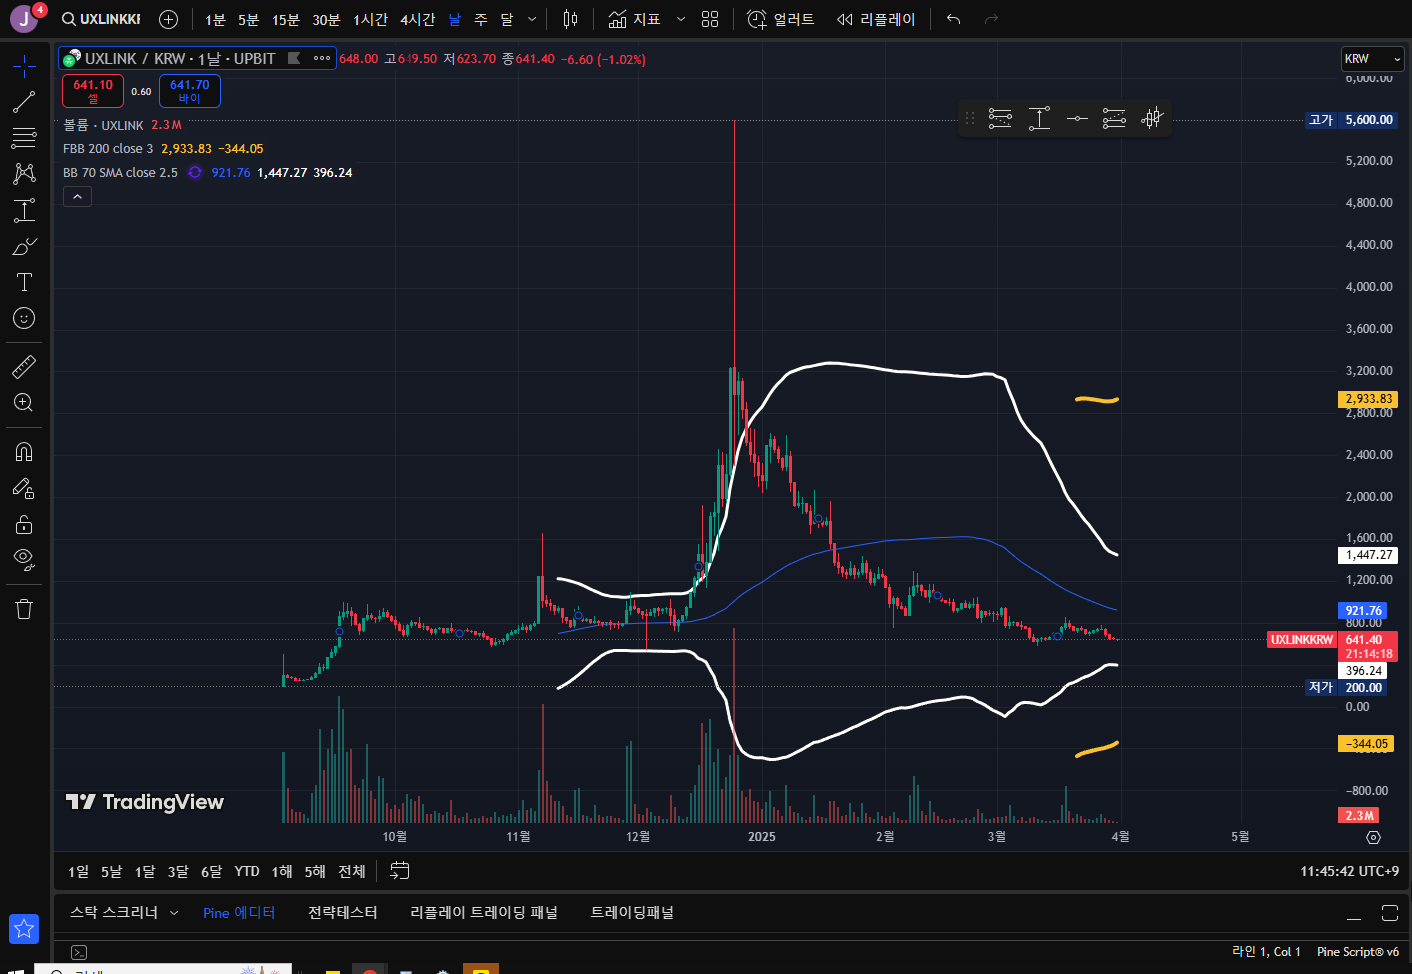Switch timeframe to 1시간

370,19
